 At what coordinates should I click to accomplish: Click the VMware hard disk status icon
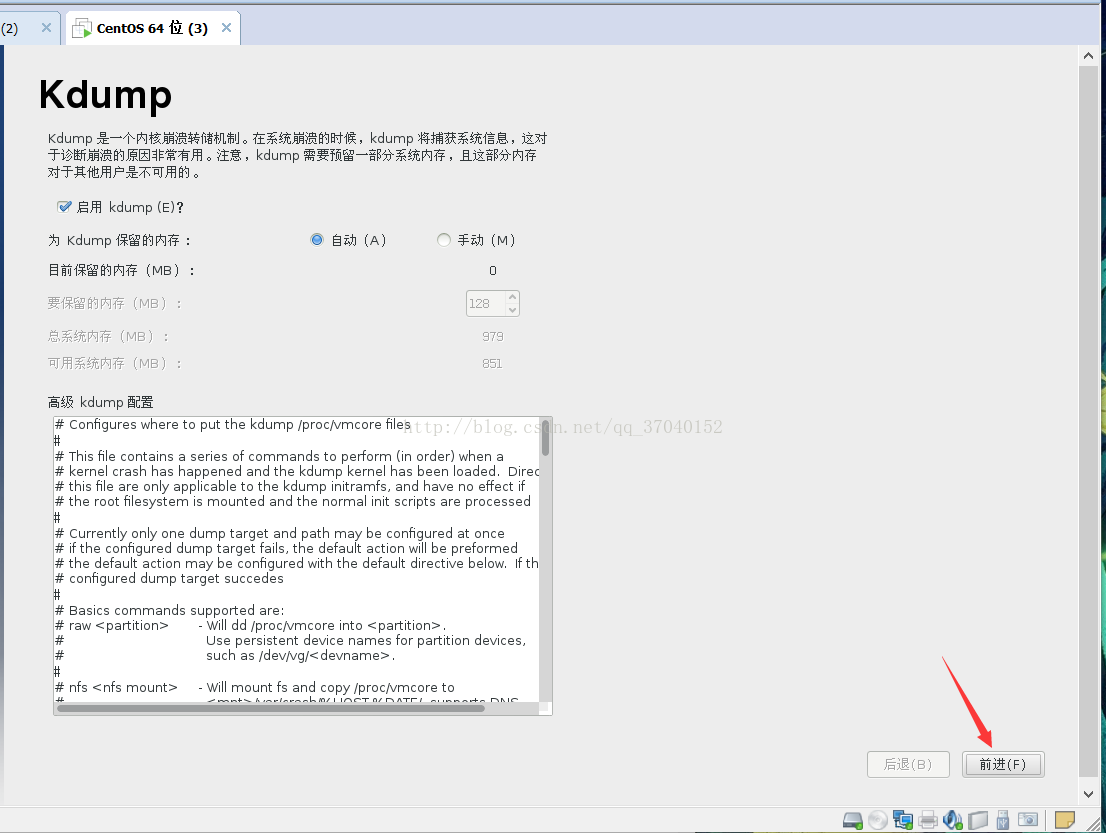[852, 820]
